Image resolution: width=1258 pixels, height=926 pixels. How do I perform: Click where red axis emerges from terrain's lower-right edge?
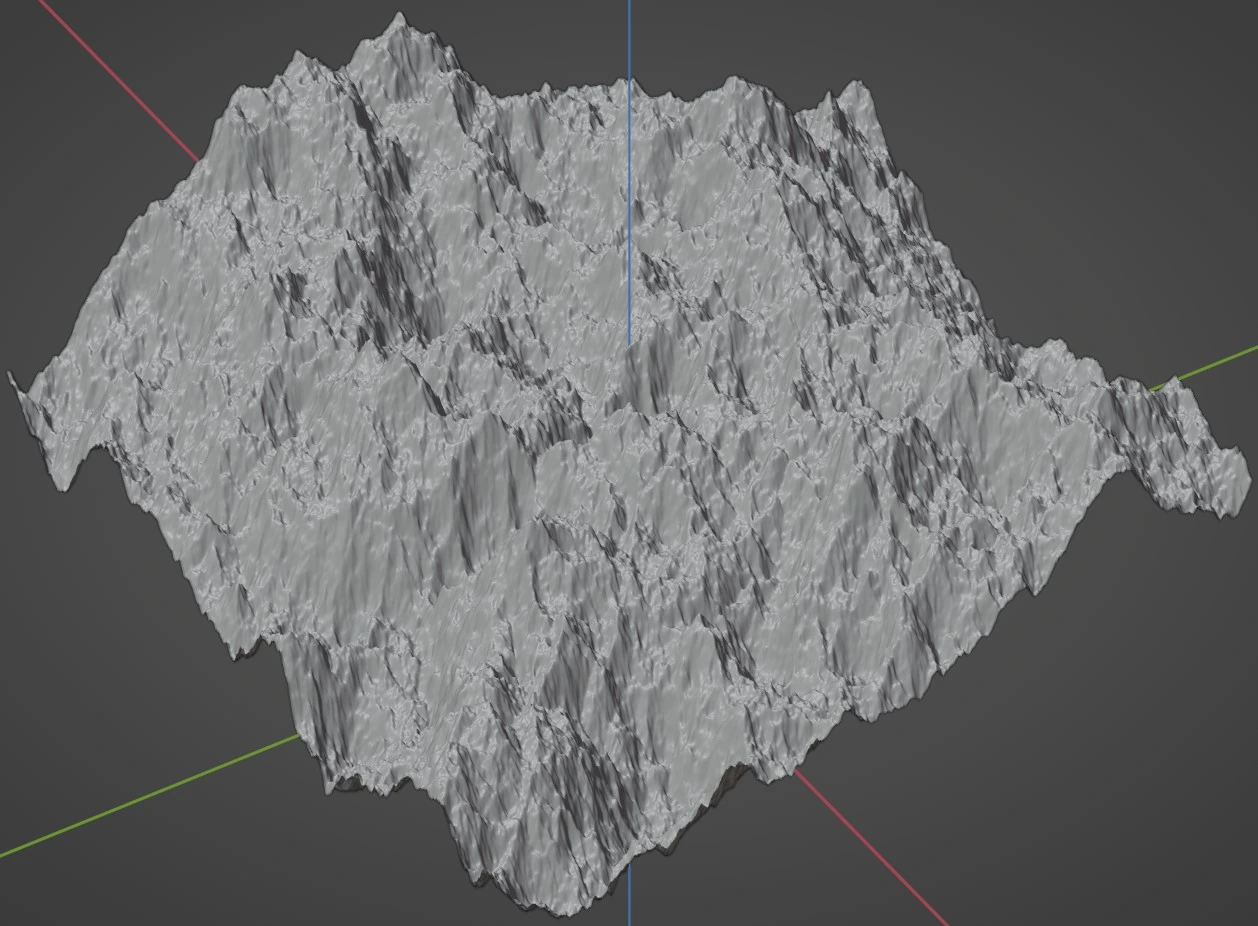(x=797, y=773)
